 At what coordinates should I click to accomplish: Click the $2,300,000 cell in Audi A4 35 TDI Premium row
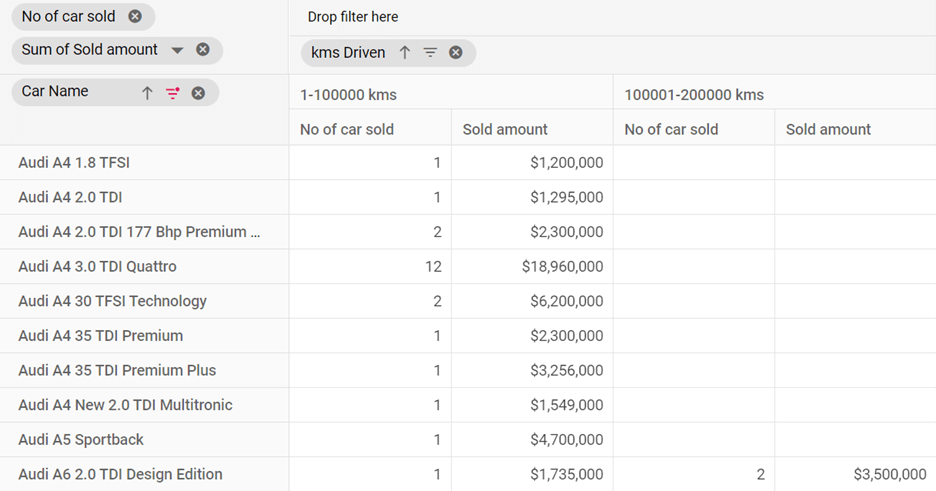point(532,335)
